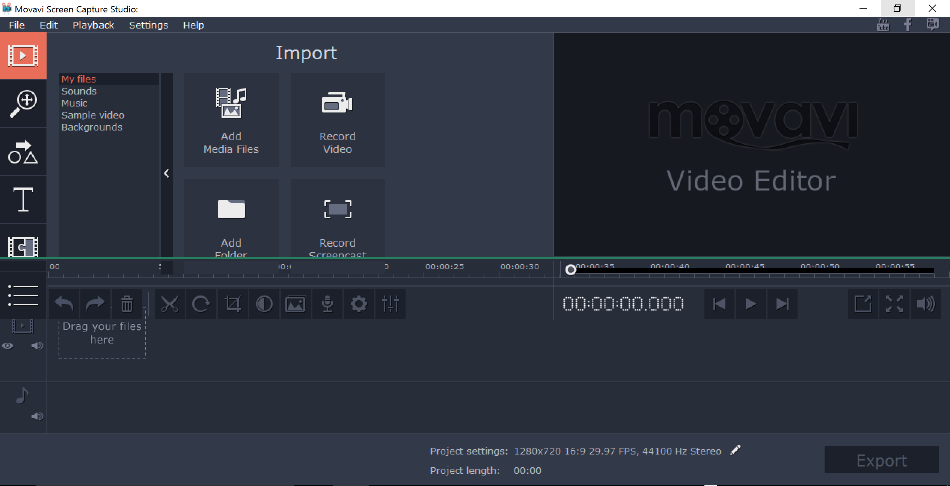
Task: Play the preview video
Action: (750, 304)
